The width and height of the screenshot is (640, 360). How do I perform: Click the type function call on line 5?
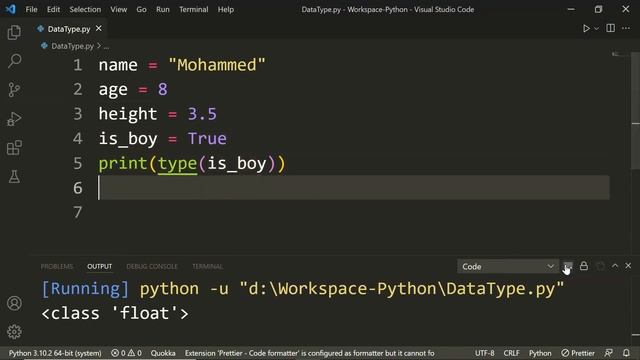point(177,164)
